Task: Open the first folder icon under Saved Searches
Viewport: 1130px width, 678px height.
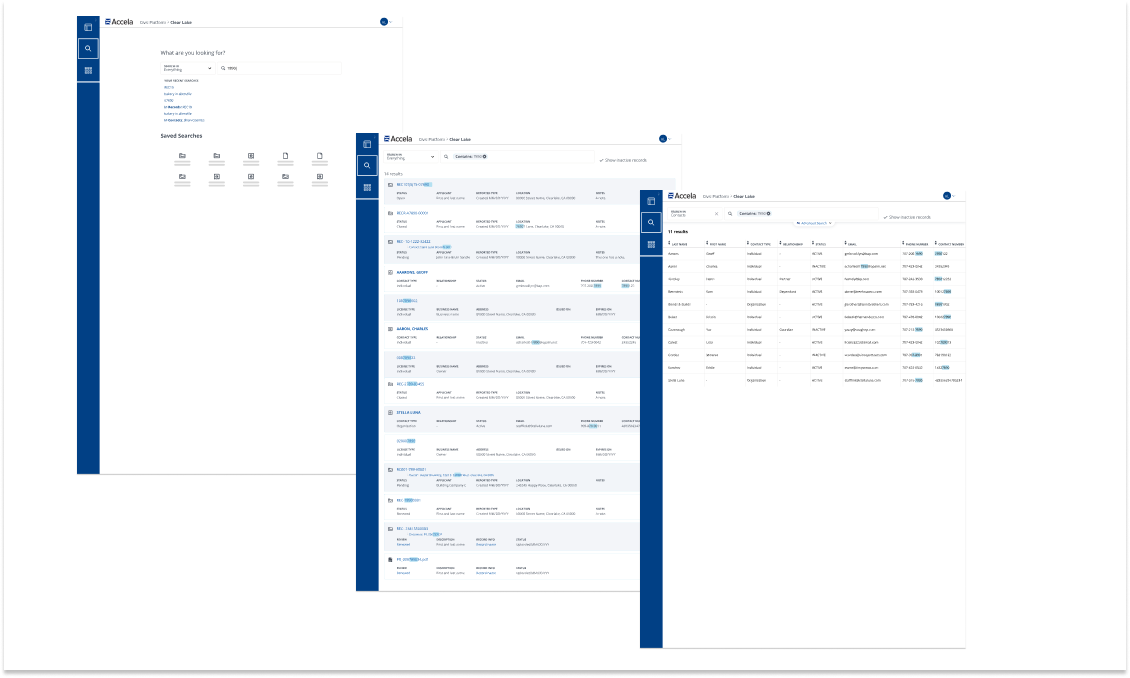Action: (x=182, y=156)
